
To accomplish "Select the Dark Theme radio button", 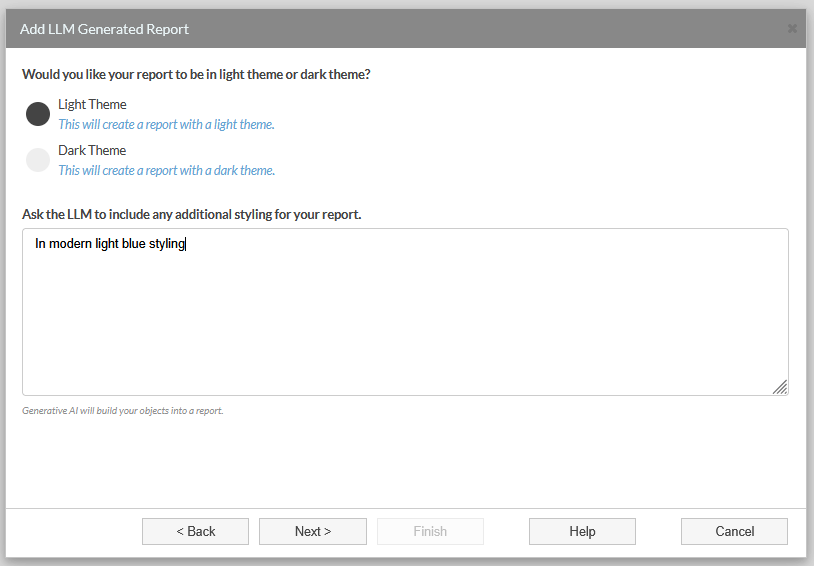I will [38, 160].
